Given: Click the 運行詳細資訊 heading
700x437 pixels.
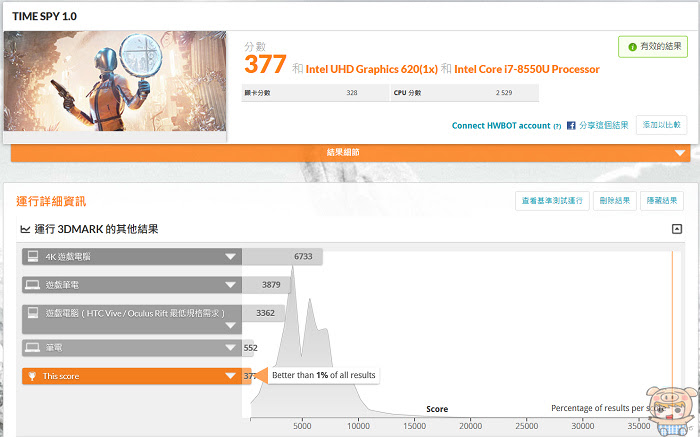Looking at the screenshot, I should 51,201.
